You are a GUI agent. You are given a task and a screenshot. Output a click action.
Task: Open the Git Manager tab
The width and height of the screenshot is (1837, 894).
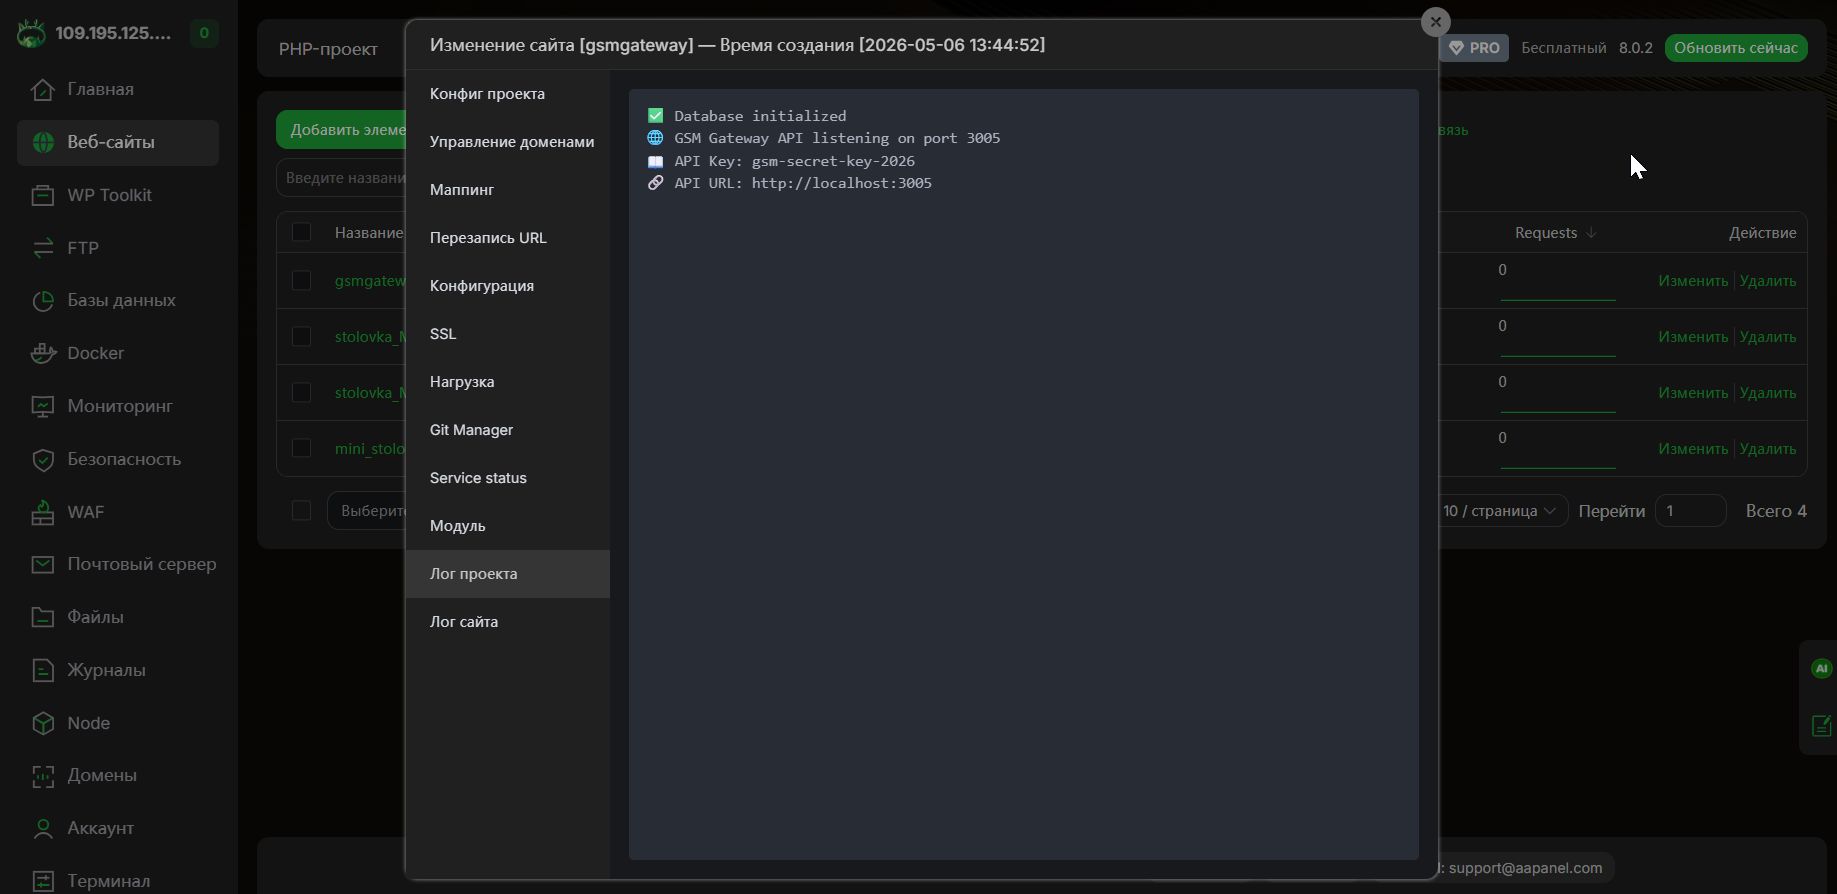click(471, 430)
